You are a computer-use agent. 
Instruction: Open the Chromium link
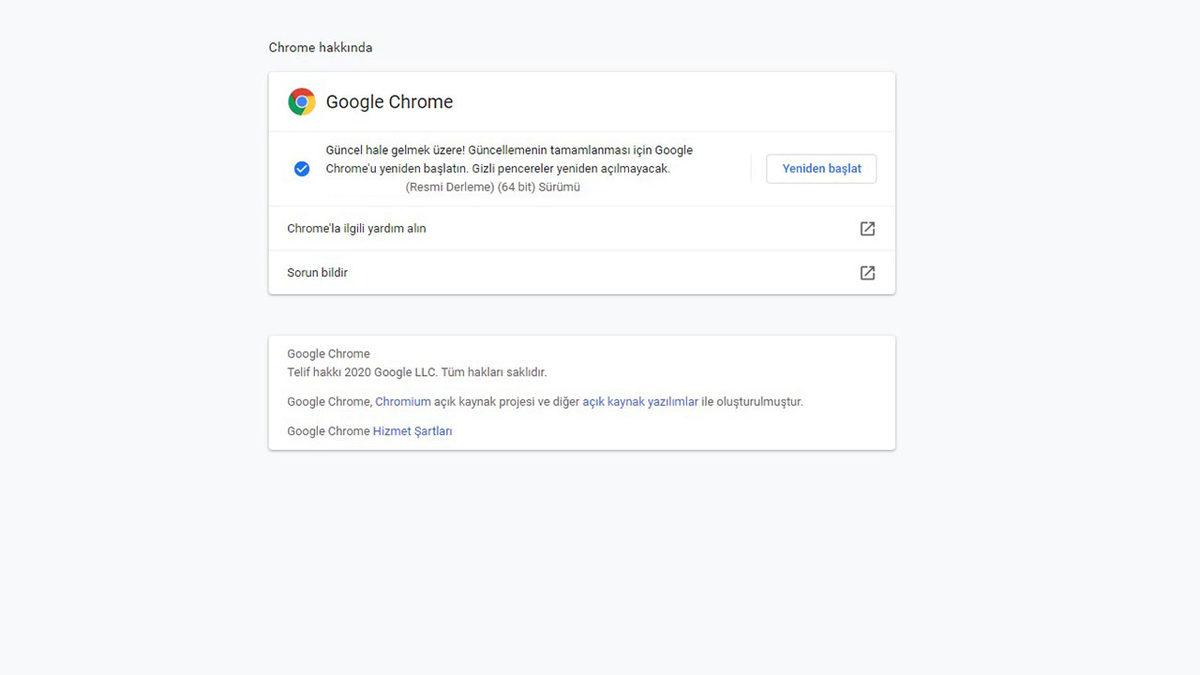click(403, 402)
